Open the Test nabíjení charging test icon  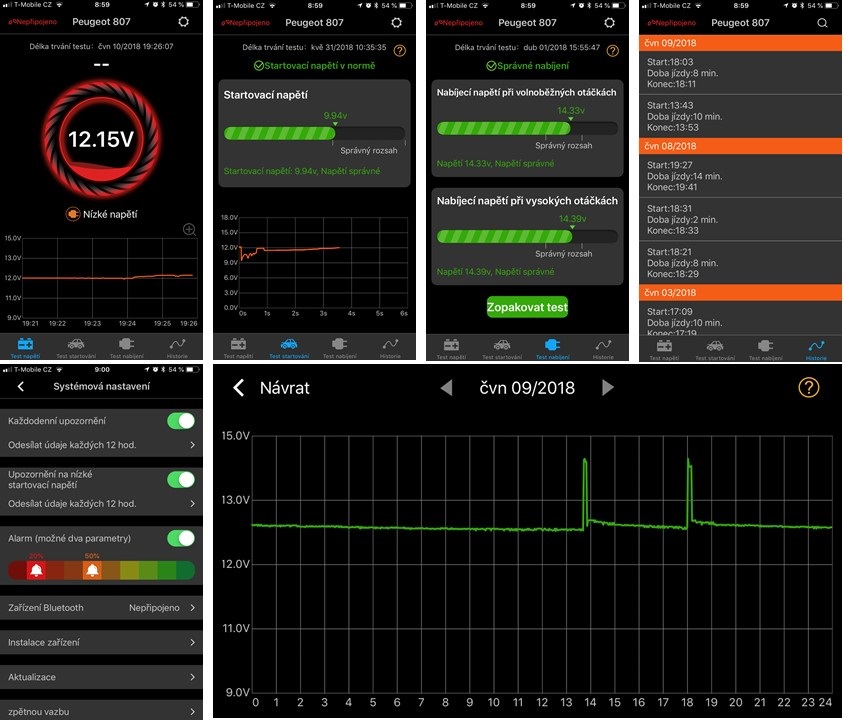(x=553, y=346)
